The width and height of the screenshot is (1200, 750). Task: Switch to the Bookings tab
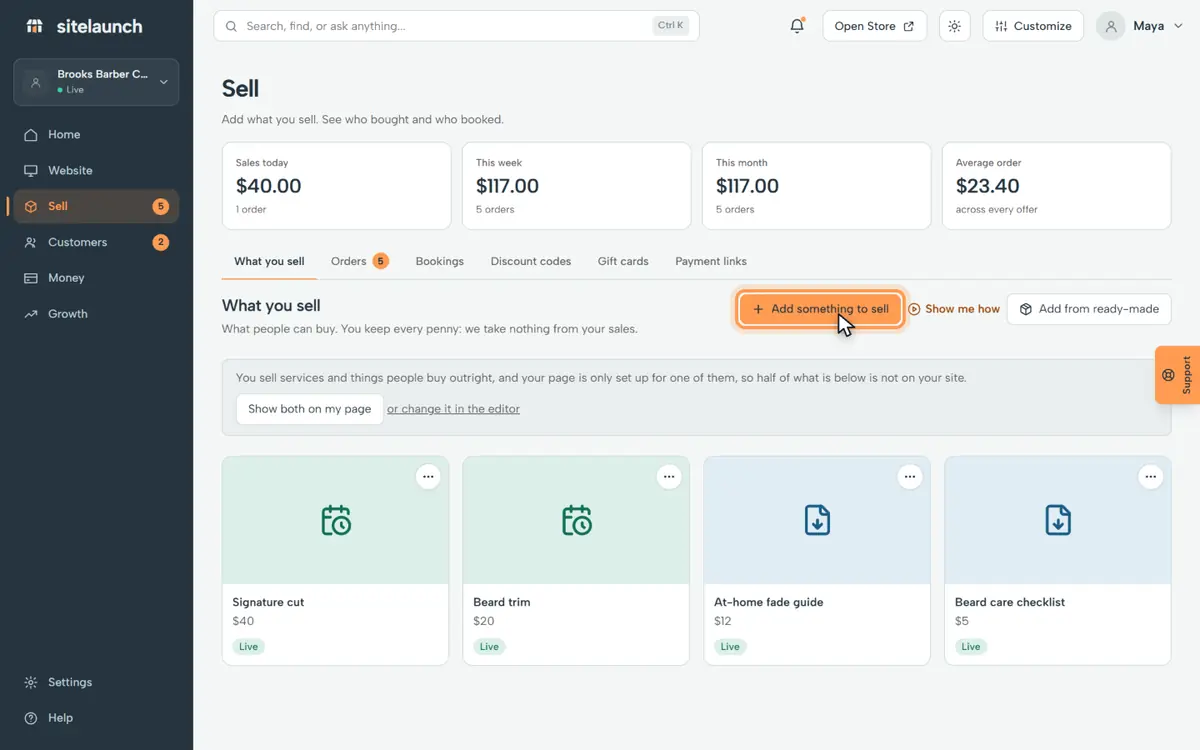[440, 261]
